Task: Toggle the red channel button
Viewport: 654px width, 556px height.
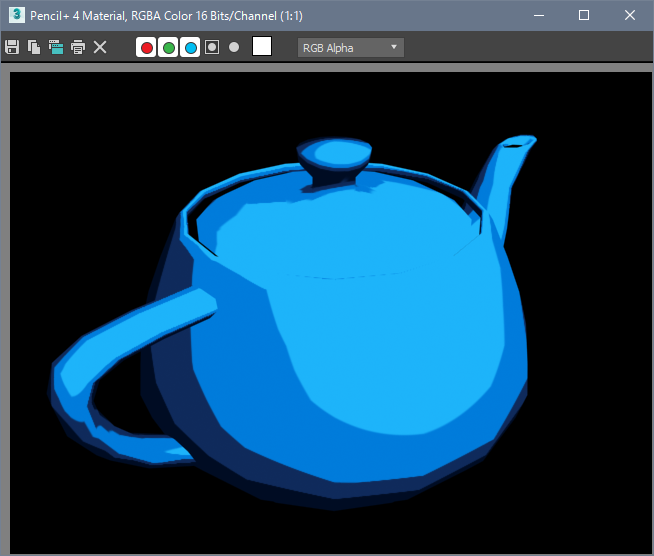Action: tap(146, 47)
